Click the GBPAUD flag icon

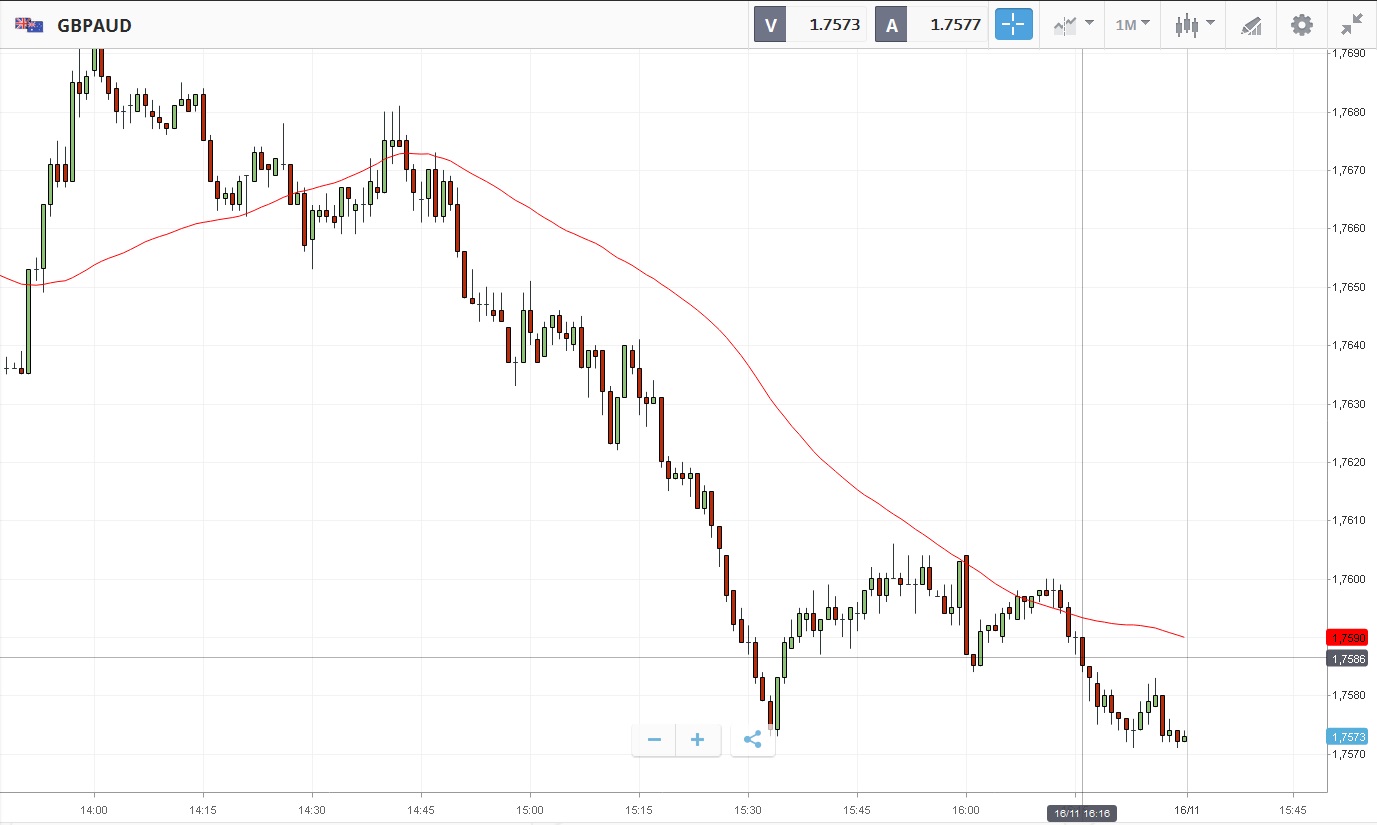[29, 25]
